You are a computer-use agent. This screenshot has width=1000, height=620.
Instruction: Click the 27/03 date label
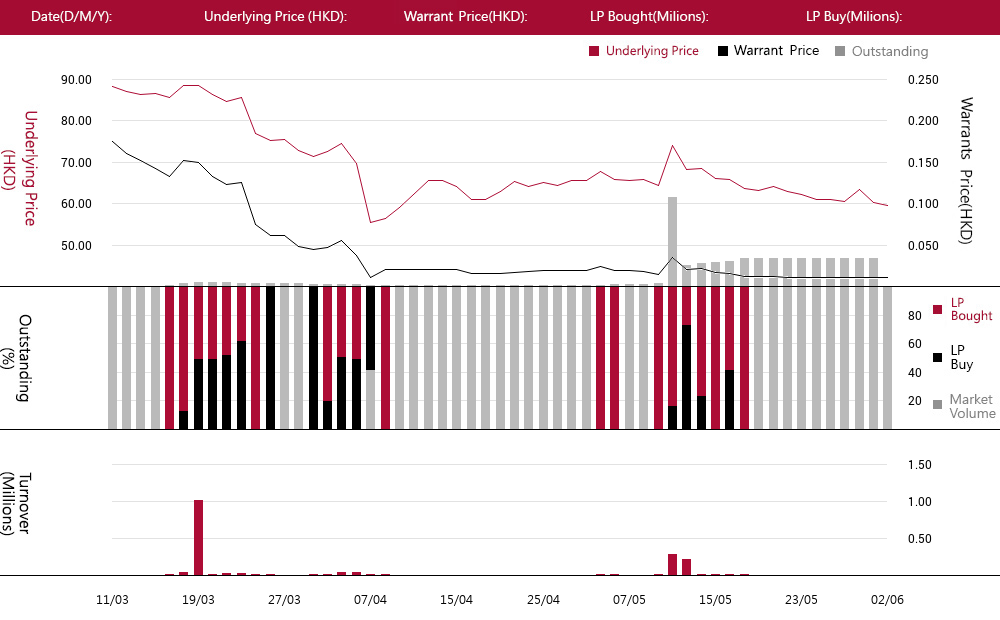click(x=284, y=600)
